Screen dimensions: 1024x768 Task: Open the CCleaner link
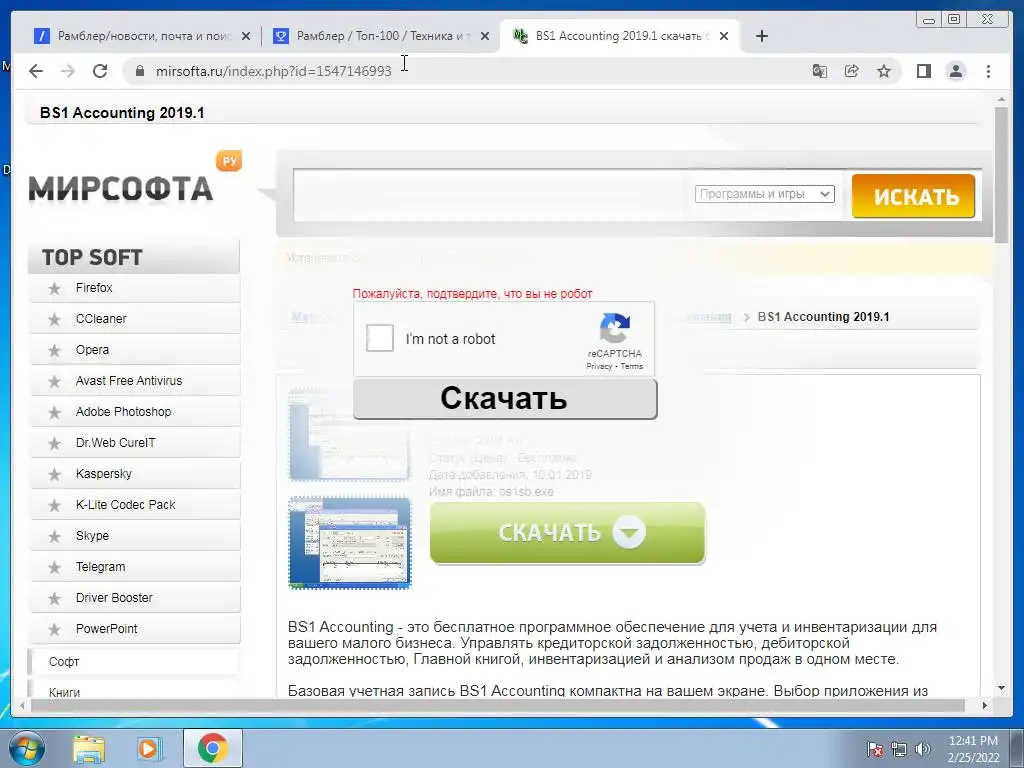[101, 319]
